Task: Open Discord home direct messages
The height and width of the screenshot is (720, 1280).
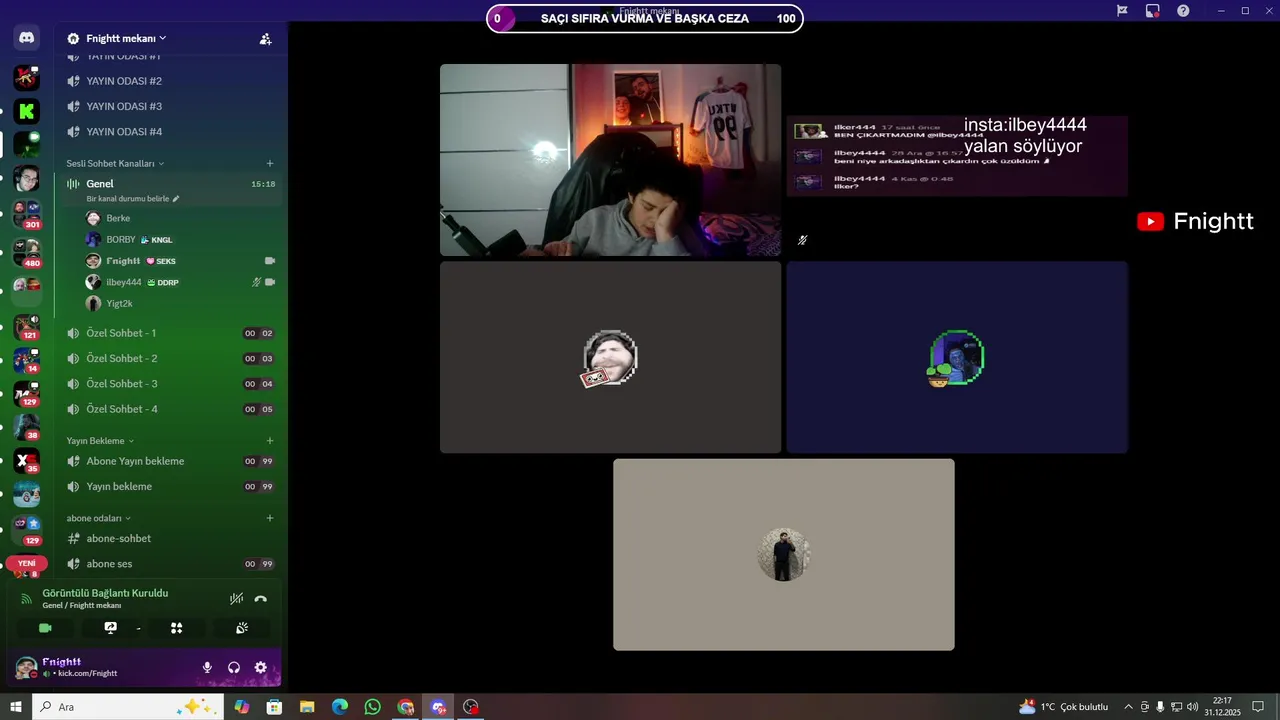Action: click(x=27, y=39)
